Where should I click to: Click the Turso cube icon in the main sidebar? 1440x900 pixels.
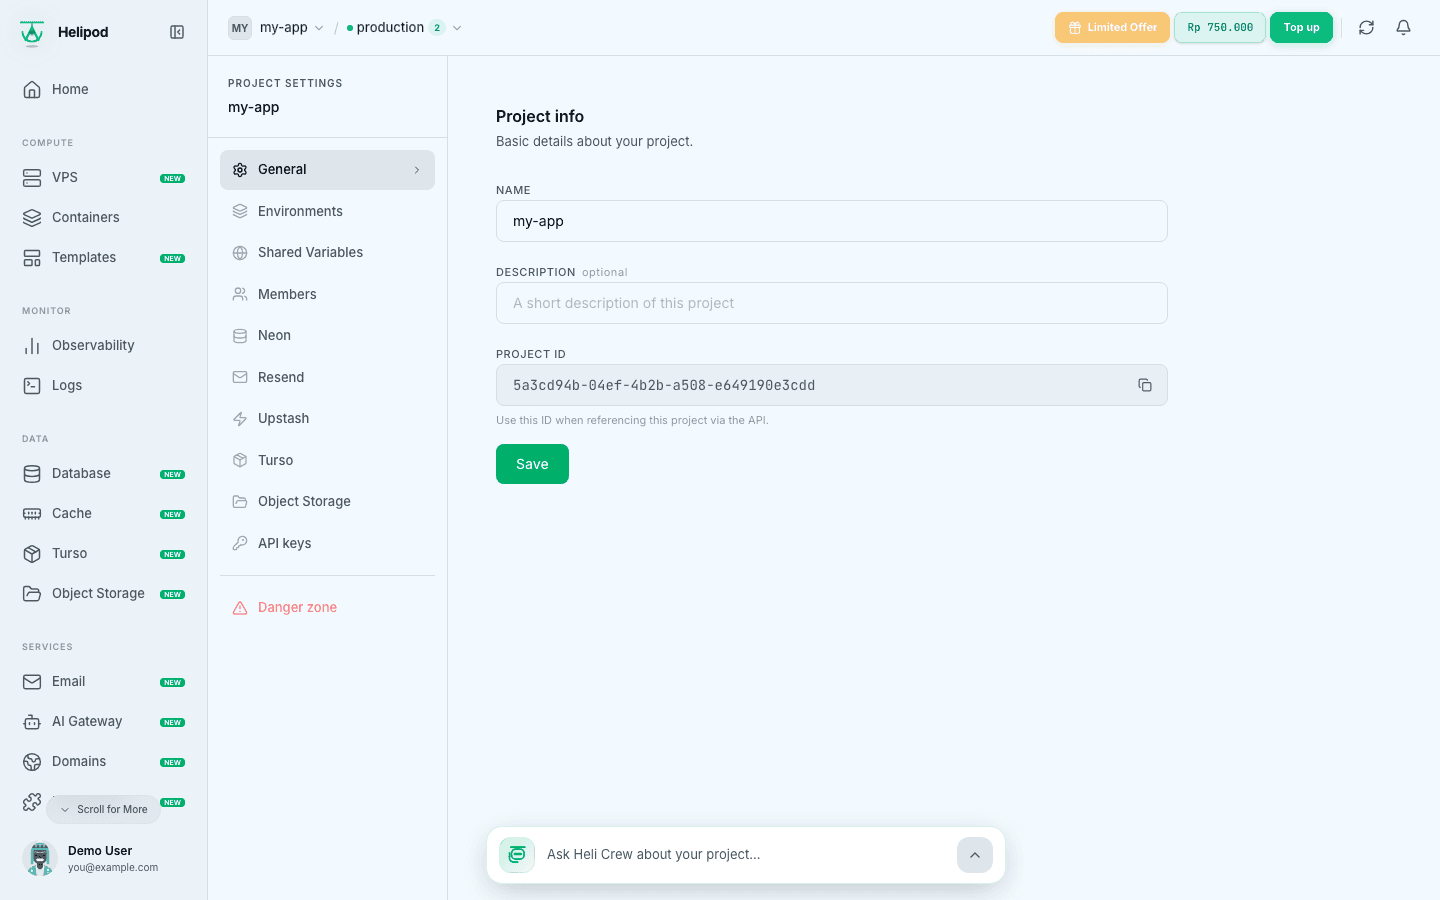[32, 553]
